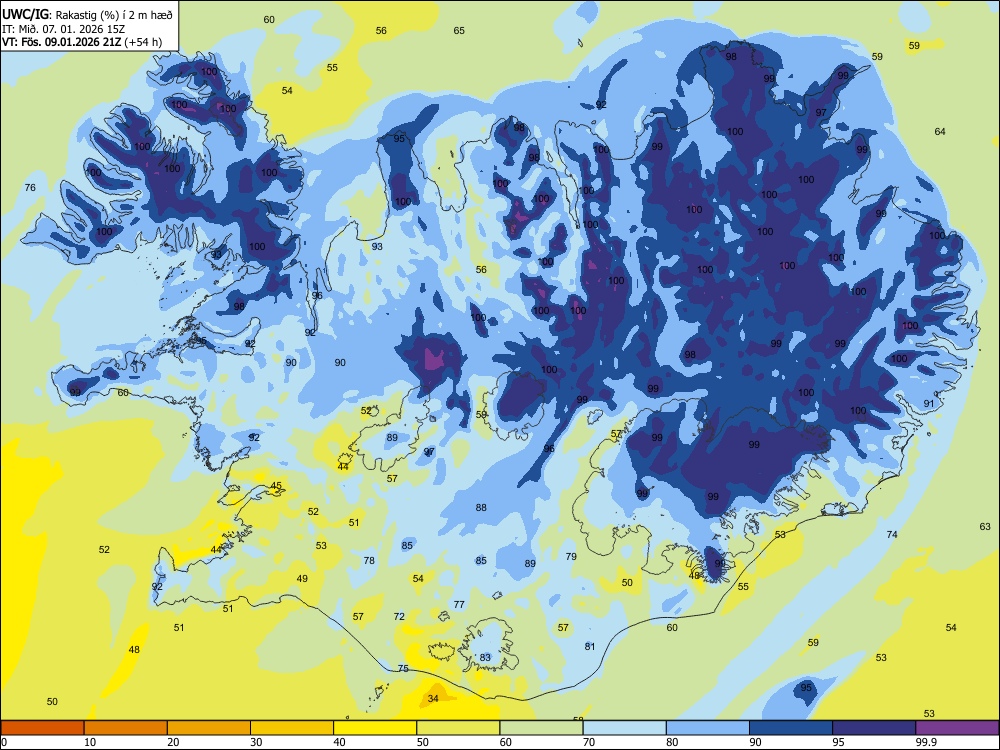
Task: Click the value '74' off the southeast coast
Action: coord(892,534)
